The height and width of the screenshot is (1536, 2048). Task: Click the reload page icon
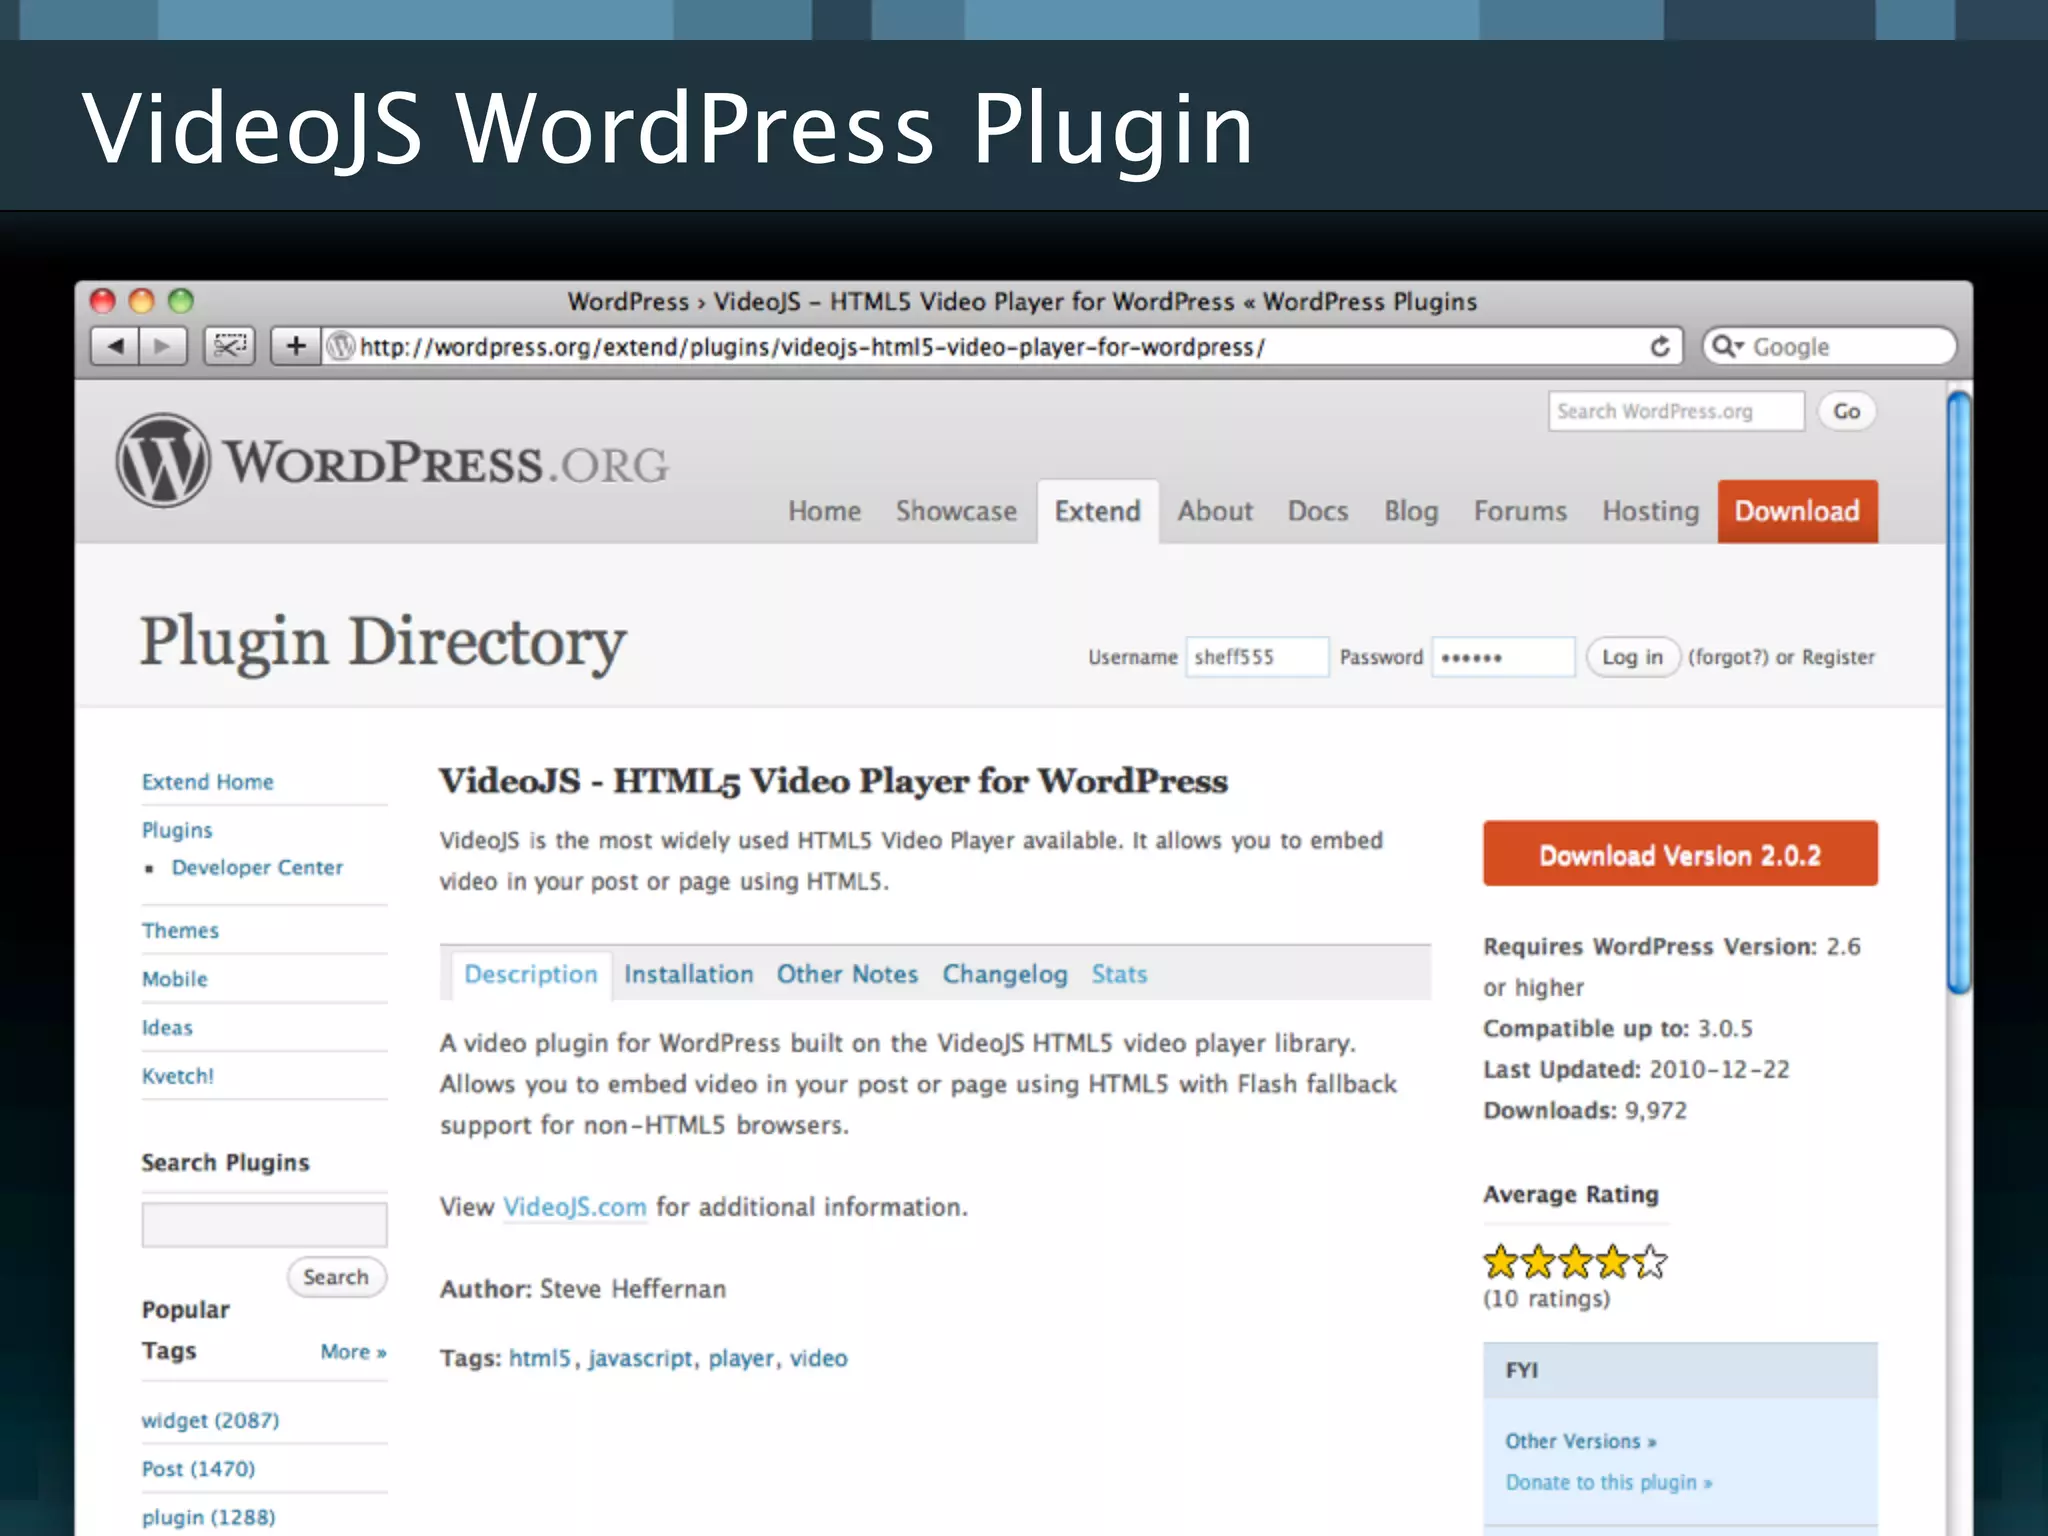coord(1659,347)
